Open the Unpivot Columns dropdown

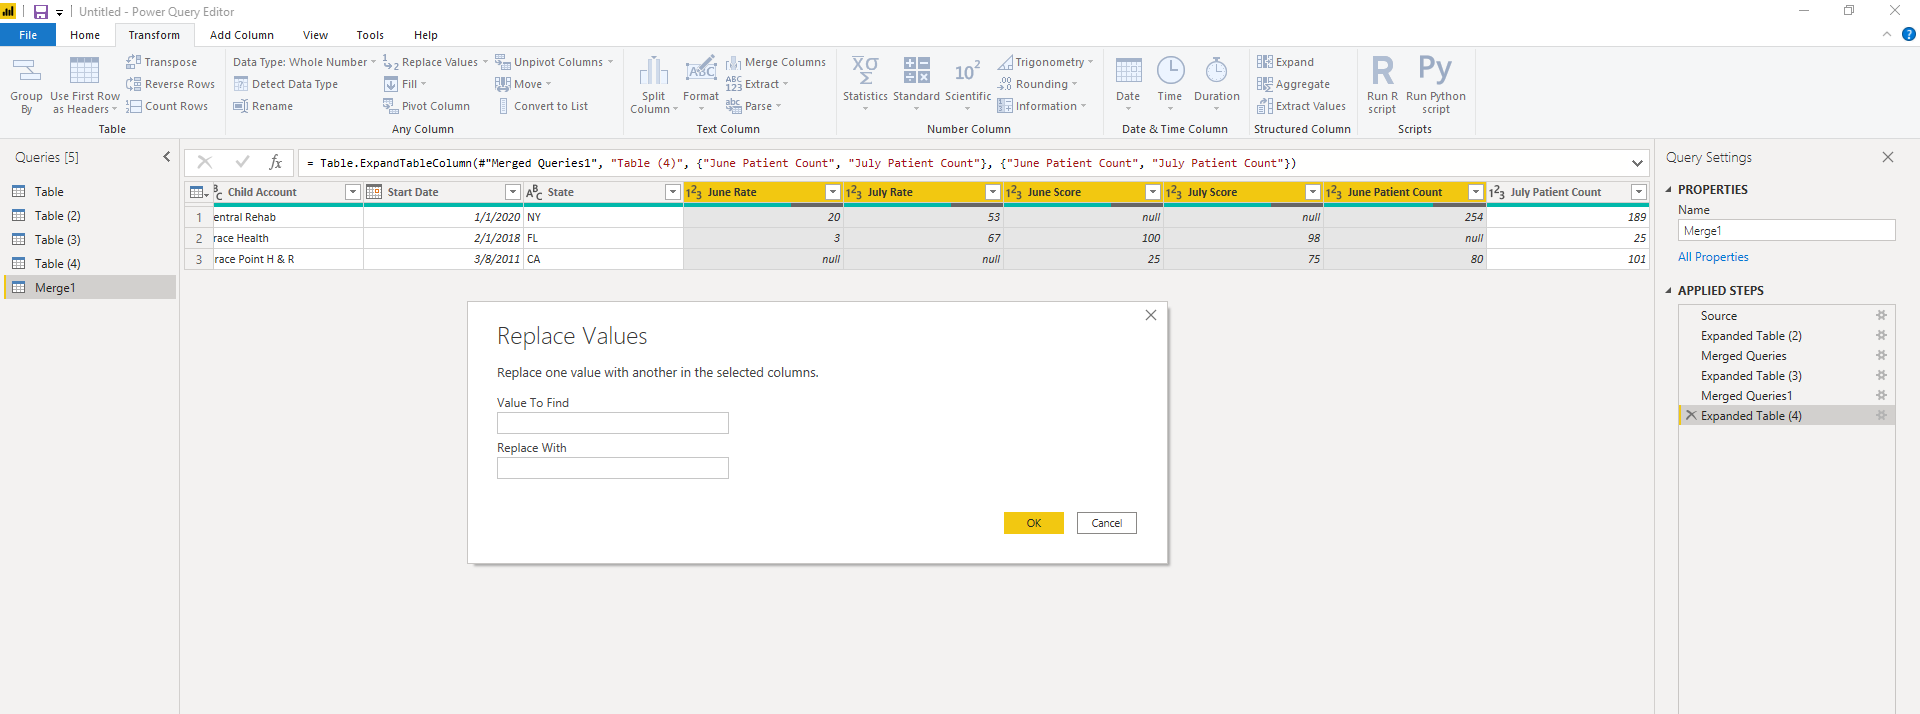[554, 62]
